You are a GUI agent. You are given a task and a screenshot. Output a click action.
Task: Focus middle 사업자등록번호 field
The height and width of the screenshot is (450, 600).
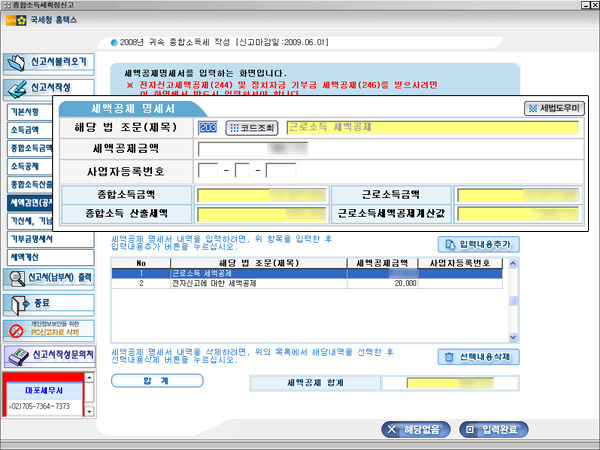[242, 170]
